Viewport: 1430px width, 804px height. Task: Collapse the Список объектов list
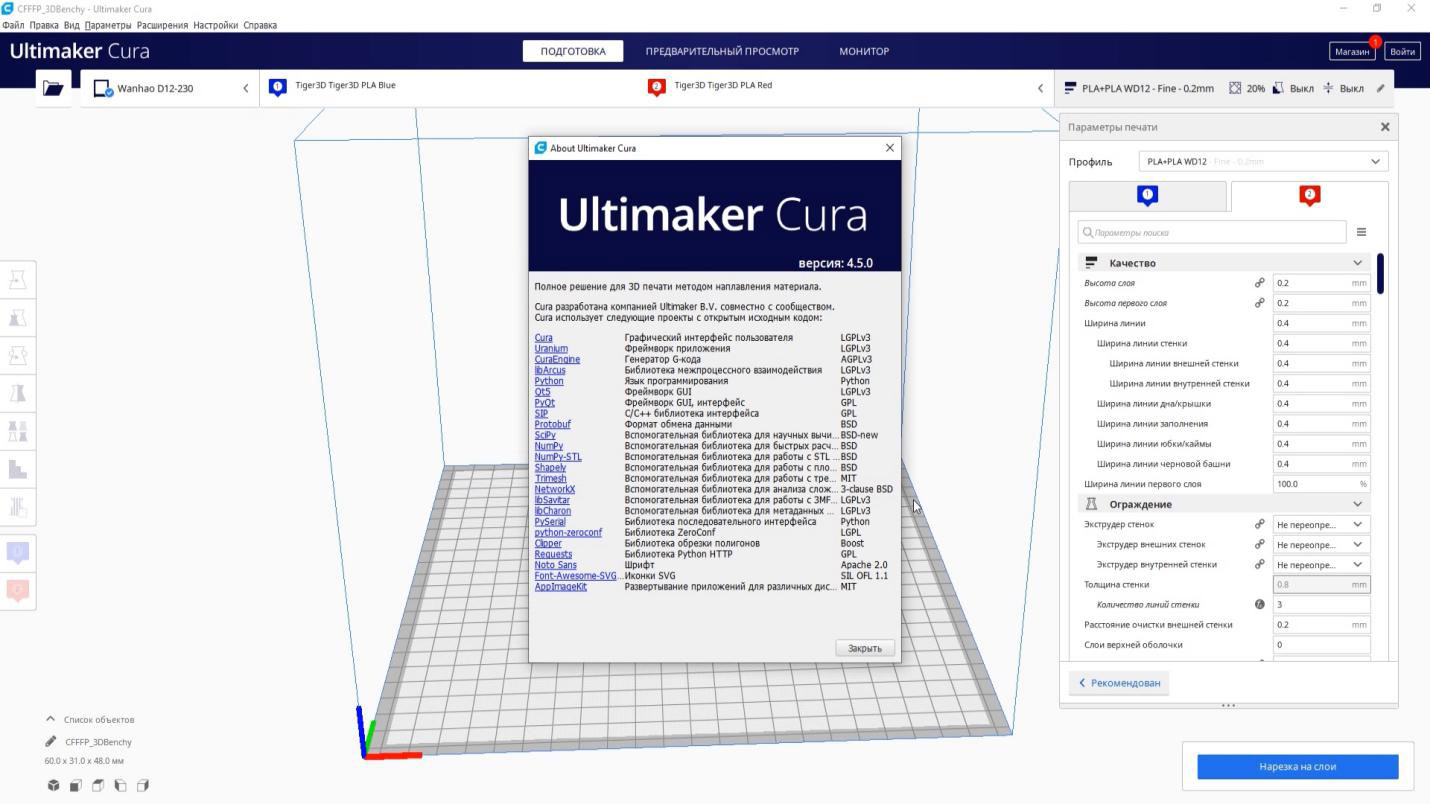pos(51,719)
